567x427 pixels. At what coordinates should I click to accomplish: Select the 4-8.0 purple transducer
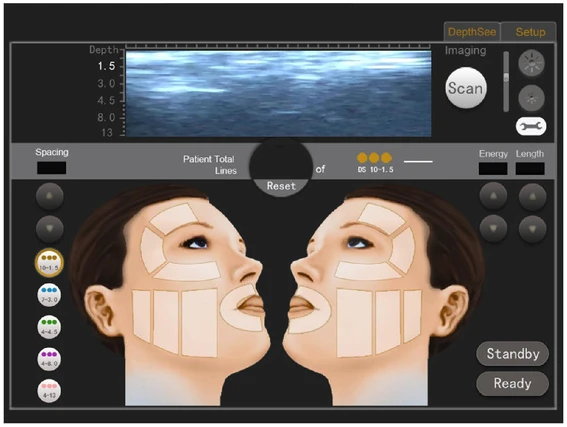coord(49,359)
